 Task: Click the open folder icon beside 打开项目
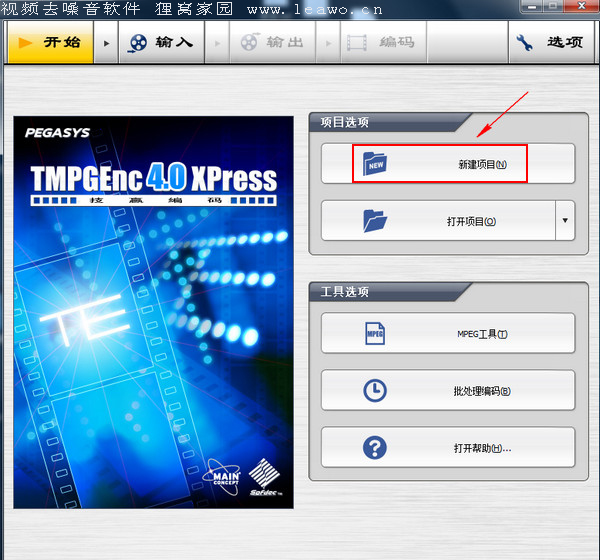point(375,221)
